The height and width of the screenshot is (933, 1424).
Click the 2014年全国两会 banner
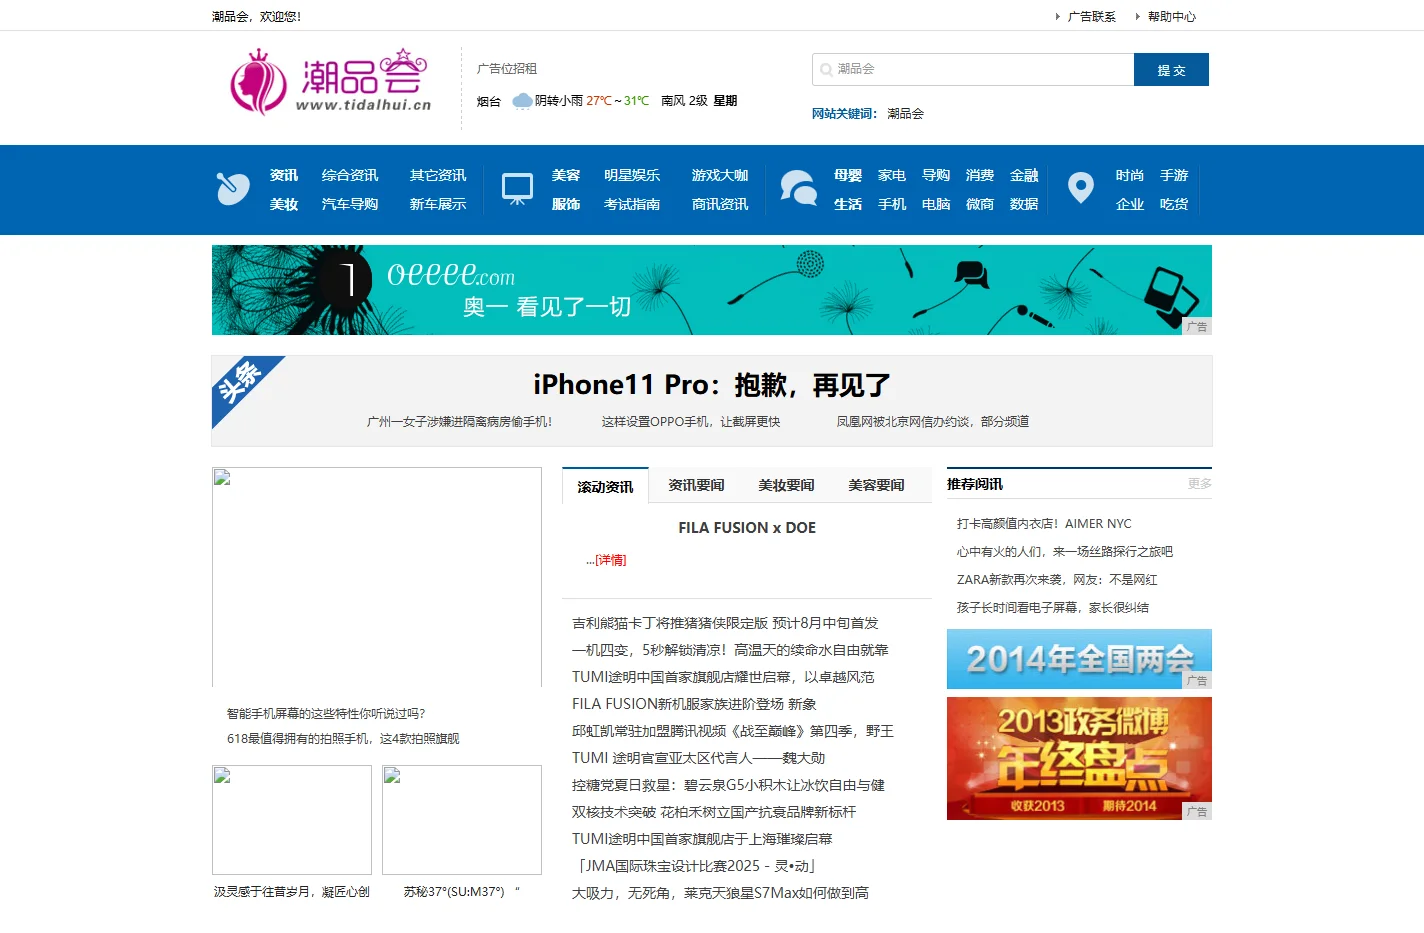click(1079, 659)
